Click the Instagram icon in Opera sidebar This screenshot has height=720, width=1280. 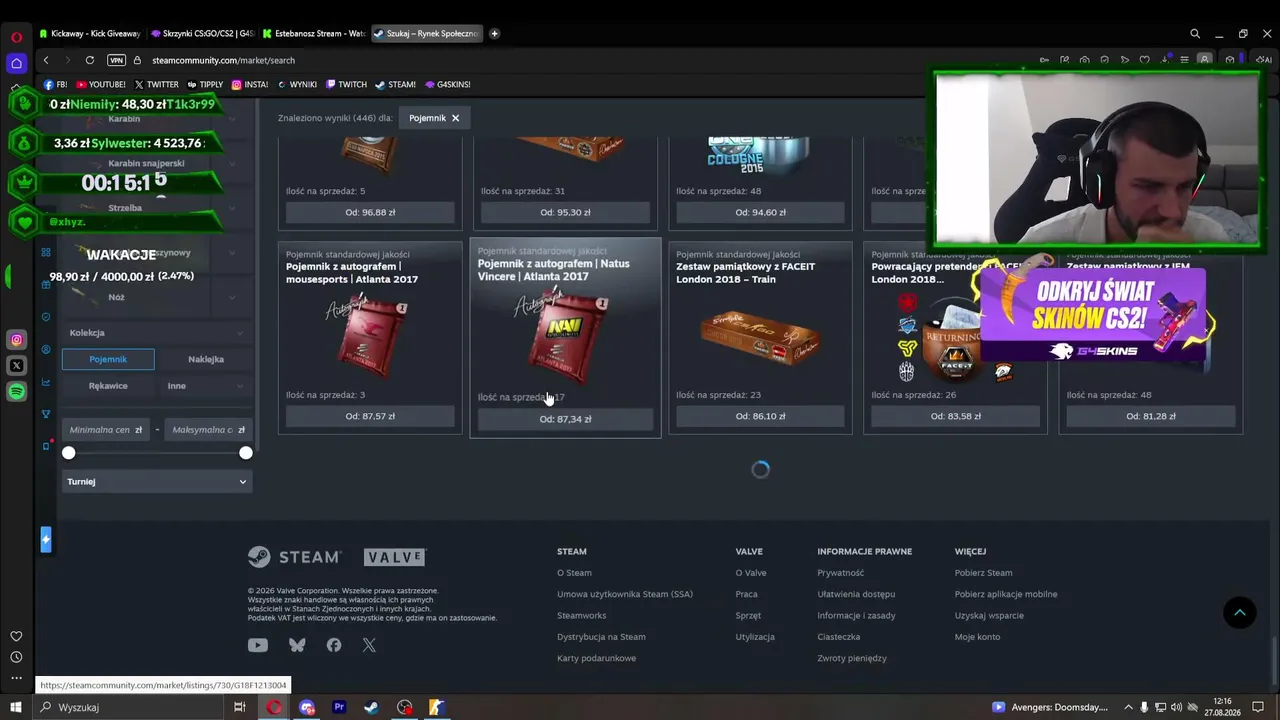pos(16,340)
